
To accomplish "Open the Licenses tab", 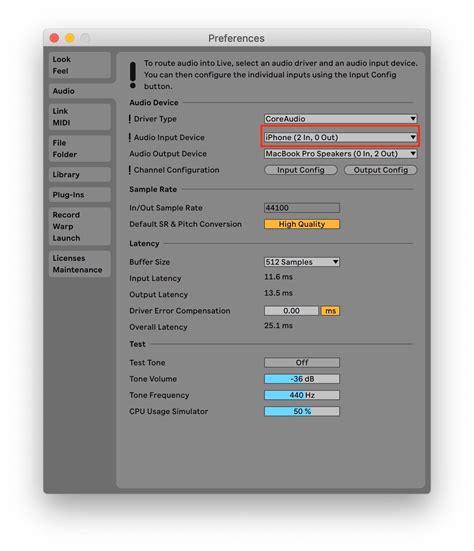I will coord(69,258).
